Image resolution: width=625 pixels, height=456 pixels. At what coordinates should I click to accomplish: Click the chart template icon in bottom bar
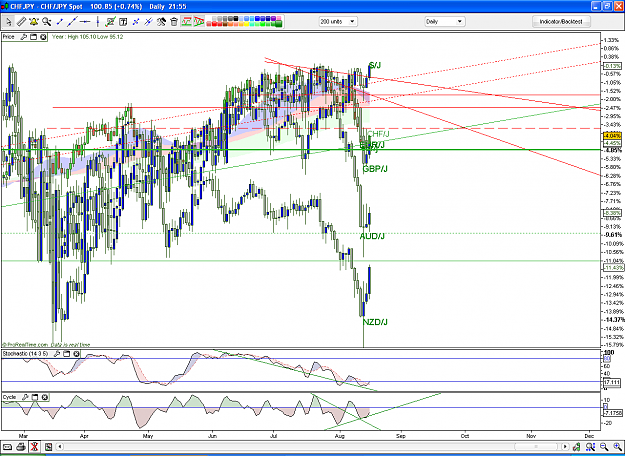48,447
